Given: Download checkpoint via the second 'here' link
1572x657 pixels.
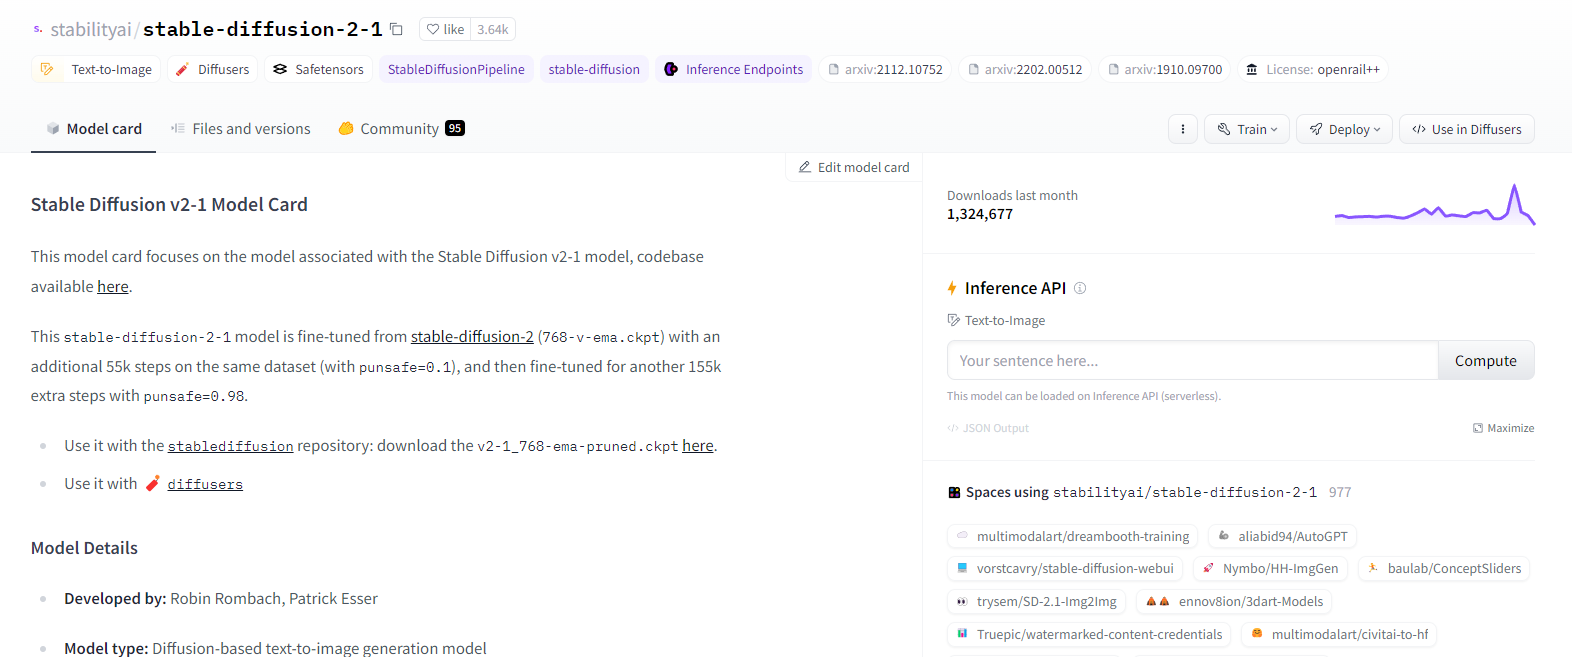Looking at the screenshot, I should point(698,446).
